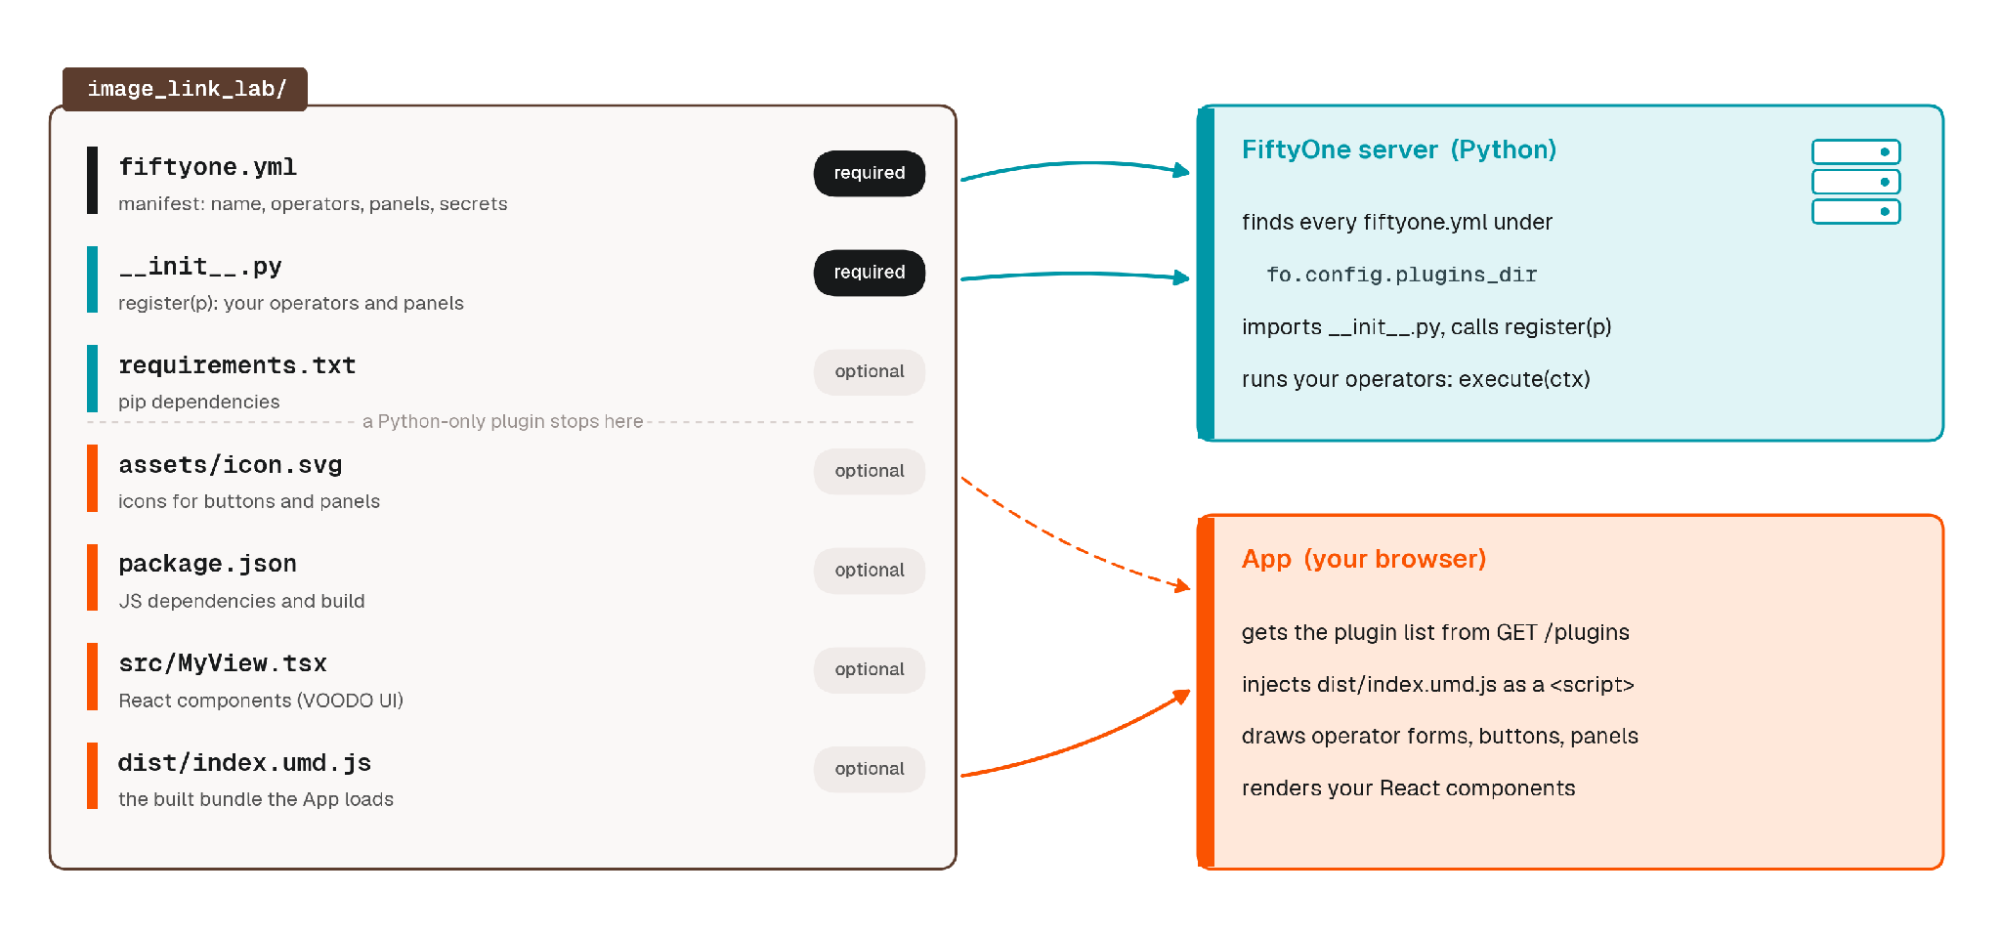
Task: Click the 'pip dependencies' description
Action: [x=199, y=402]
